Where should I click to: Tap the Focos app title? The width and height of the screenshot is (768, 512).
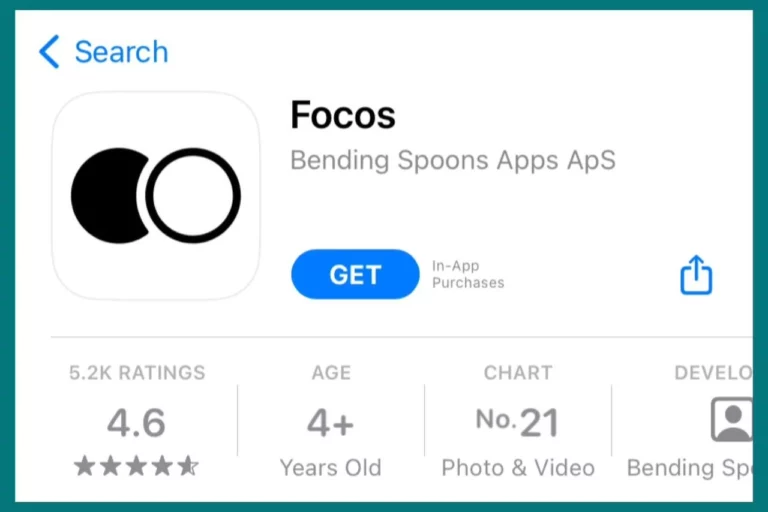tap(343, 115)
